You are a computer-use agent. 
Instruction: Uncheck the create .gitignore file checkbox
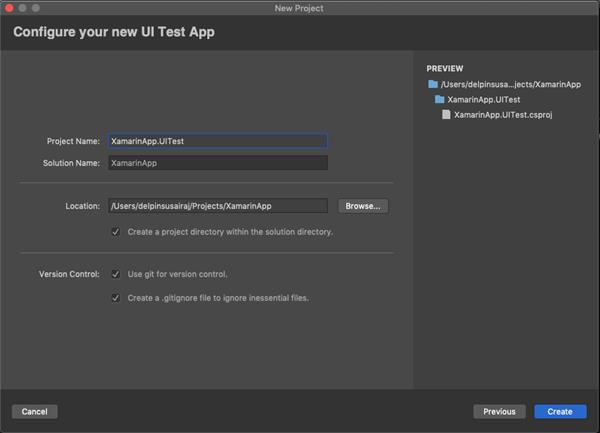pos(116,298)
